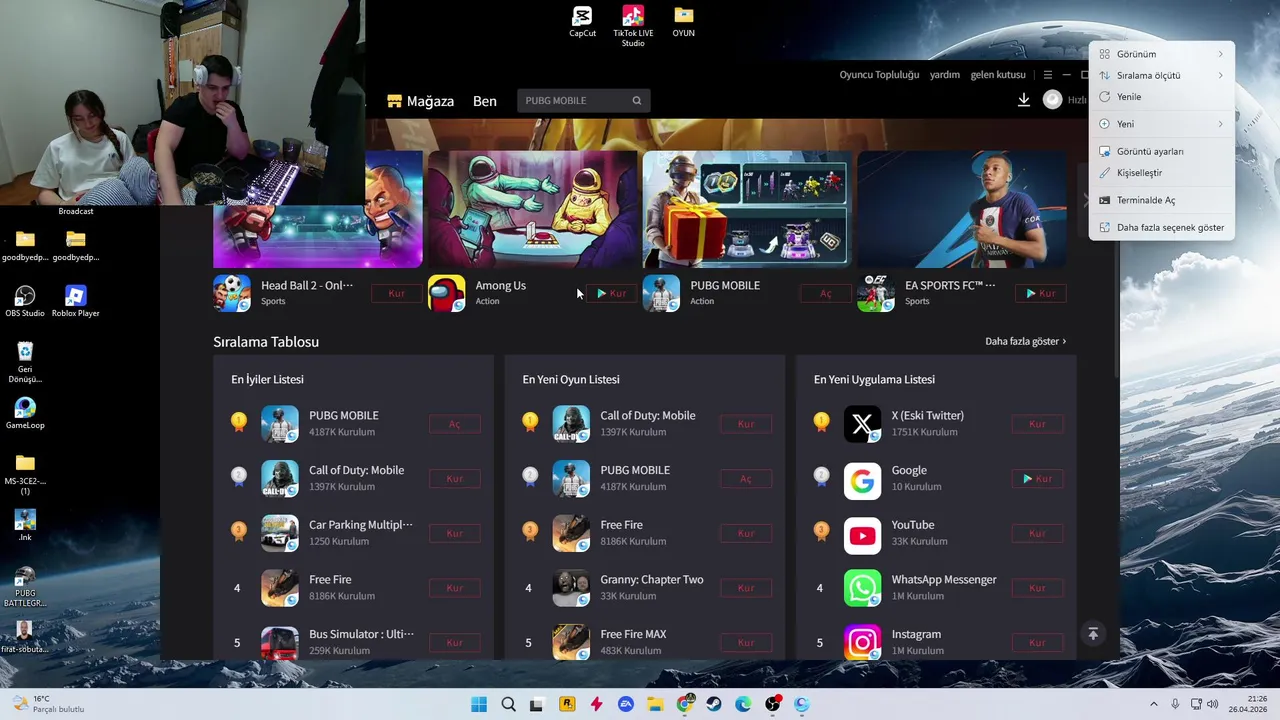Open the Steam icon on the taskbar
1280x720 pixels.
click(x=714, y=704)
